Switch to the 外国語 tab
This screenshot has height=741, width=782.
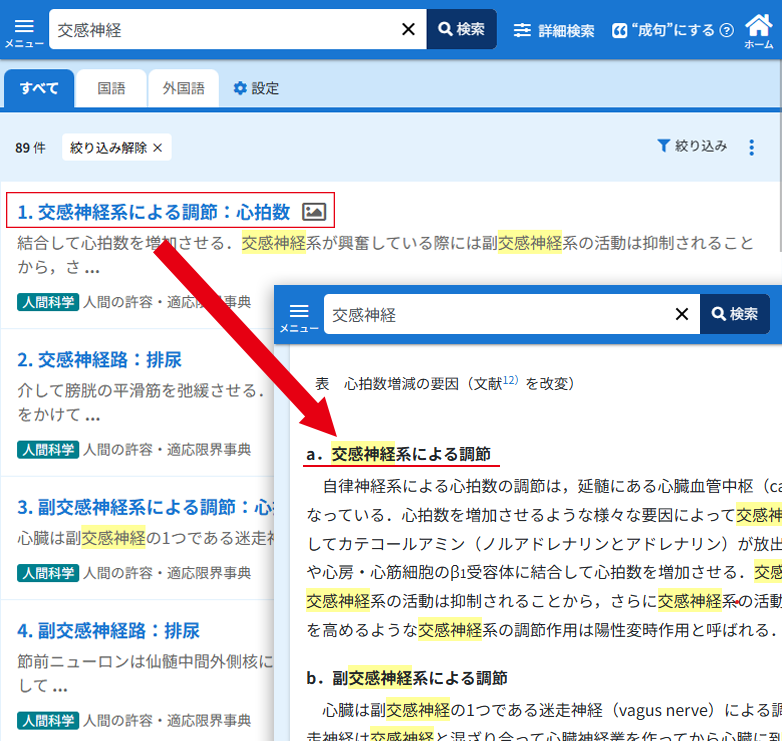point(183,88)
